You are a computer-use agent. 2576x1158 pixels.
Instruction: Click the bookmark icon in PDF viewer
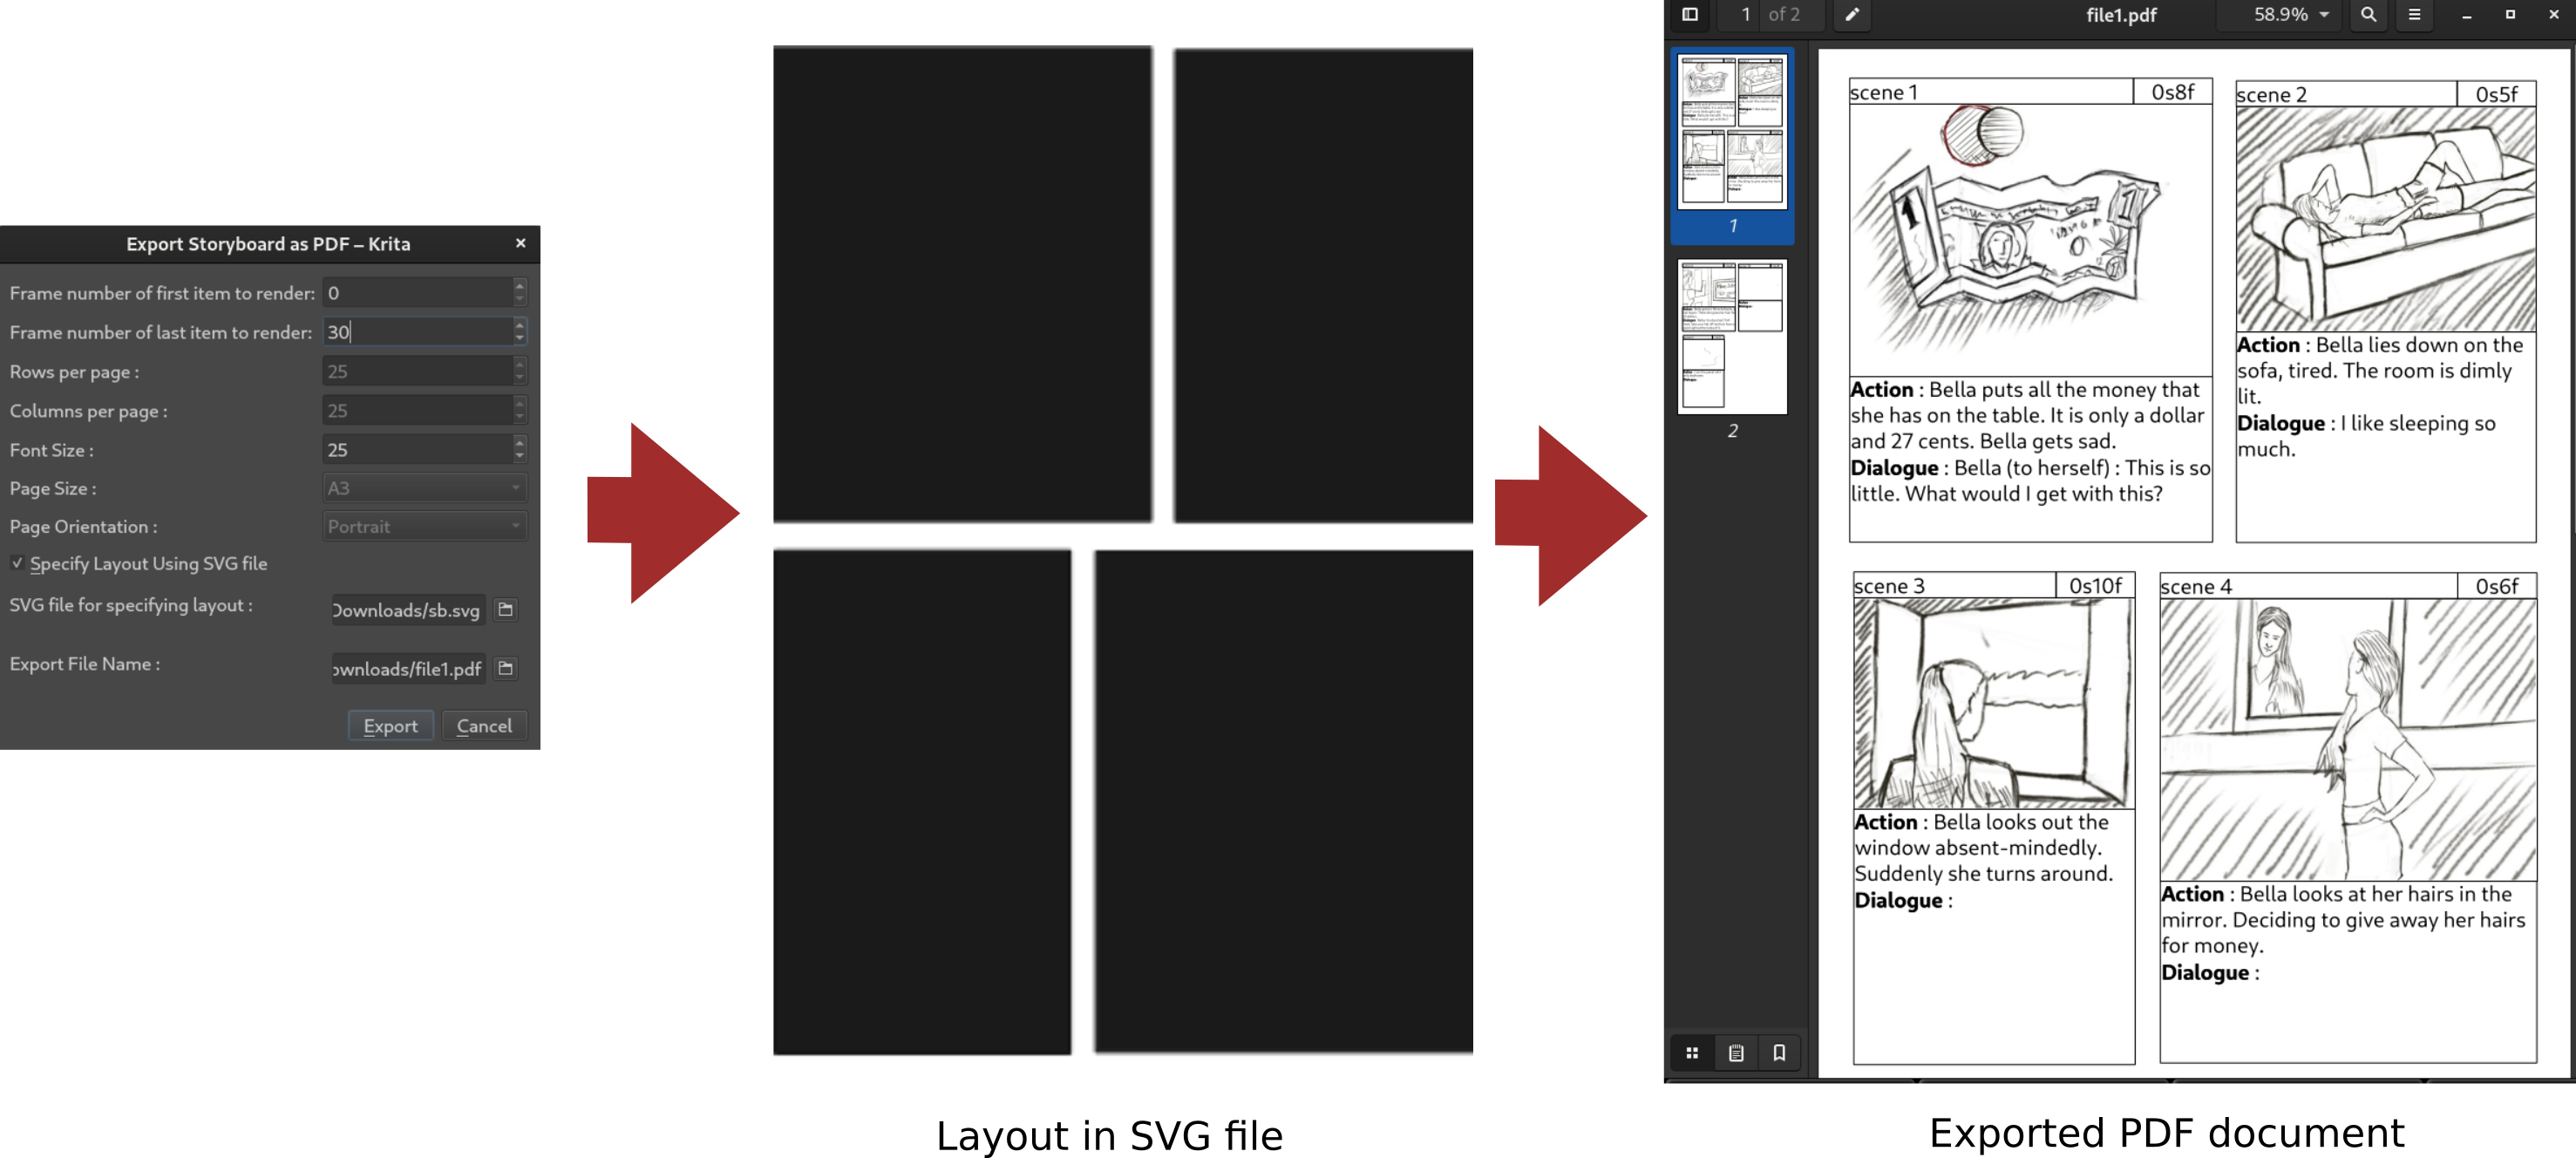tap(1779, 1052)
